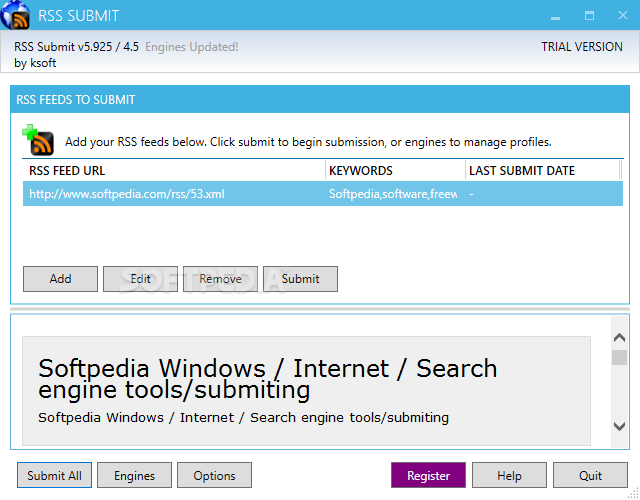640x500 pixels.
Task: Click the RSS Submit globe logo icon
Action: pos(16,15)
